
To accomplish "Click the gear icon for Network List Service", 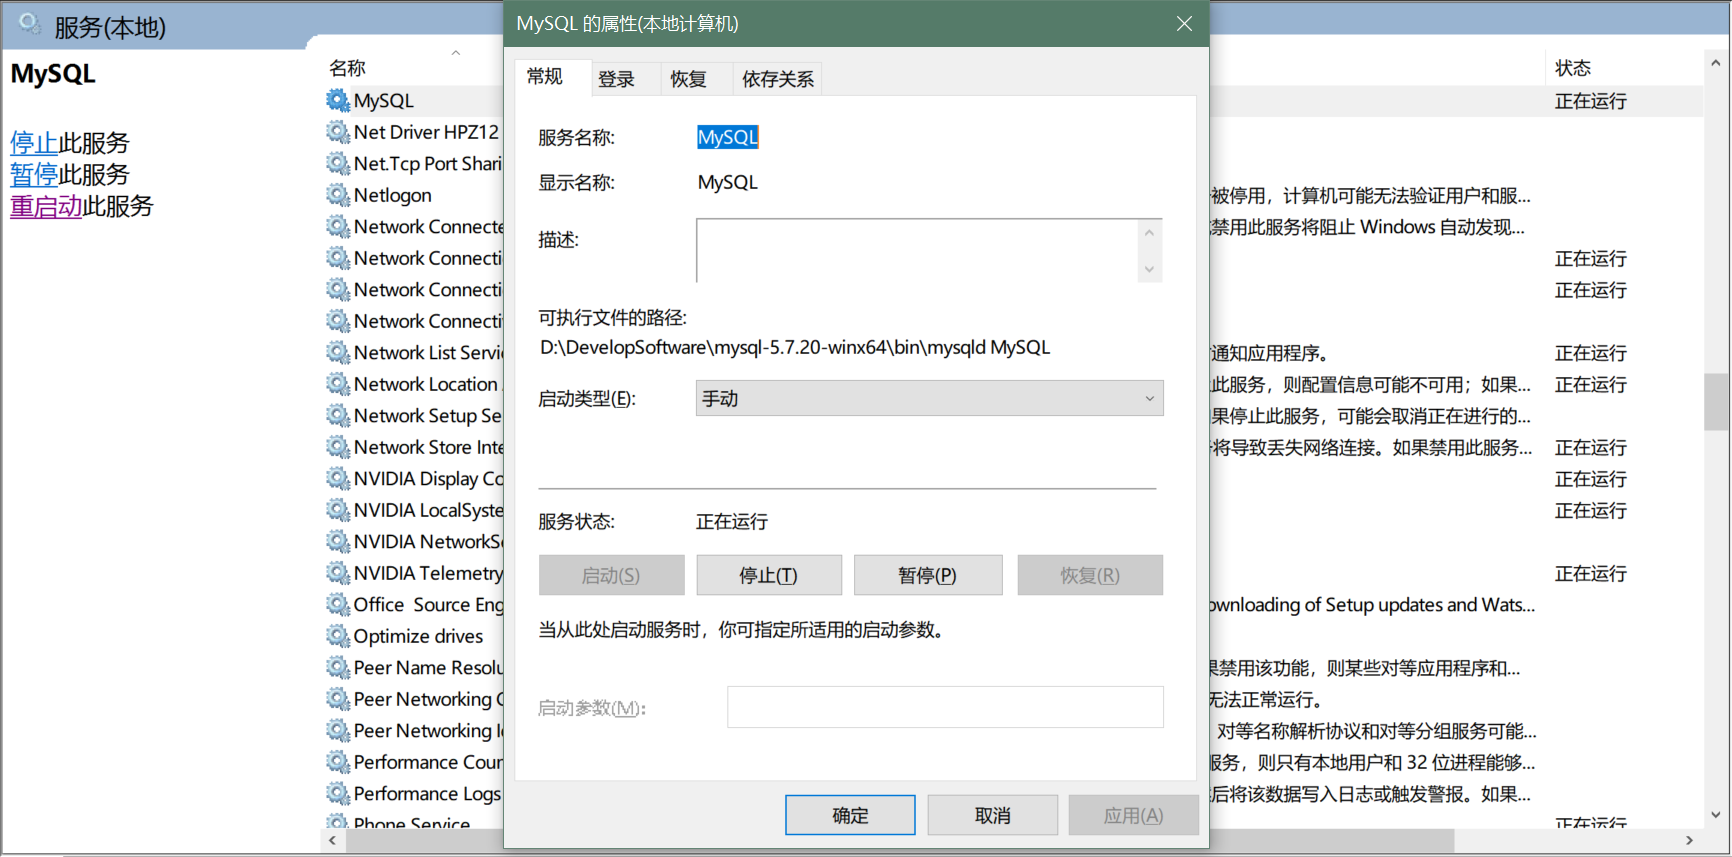I will [338, 352].
